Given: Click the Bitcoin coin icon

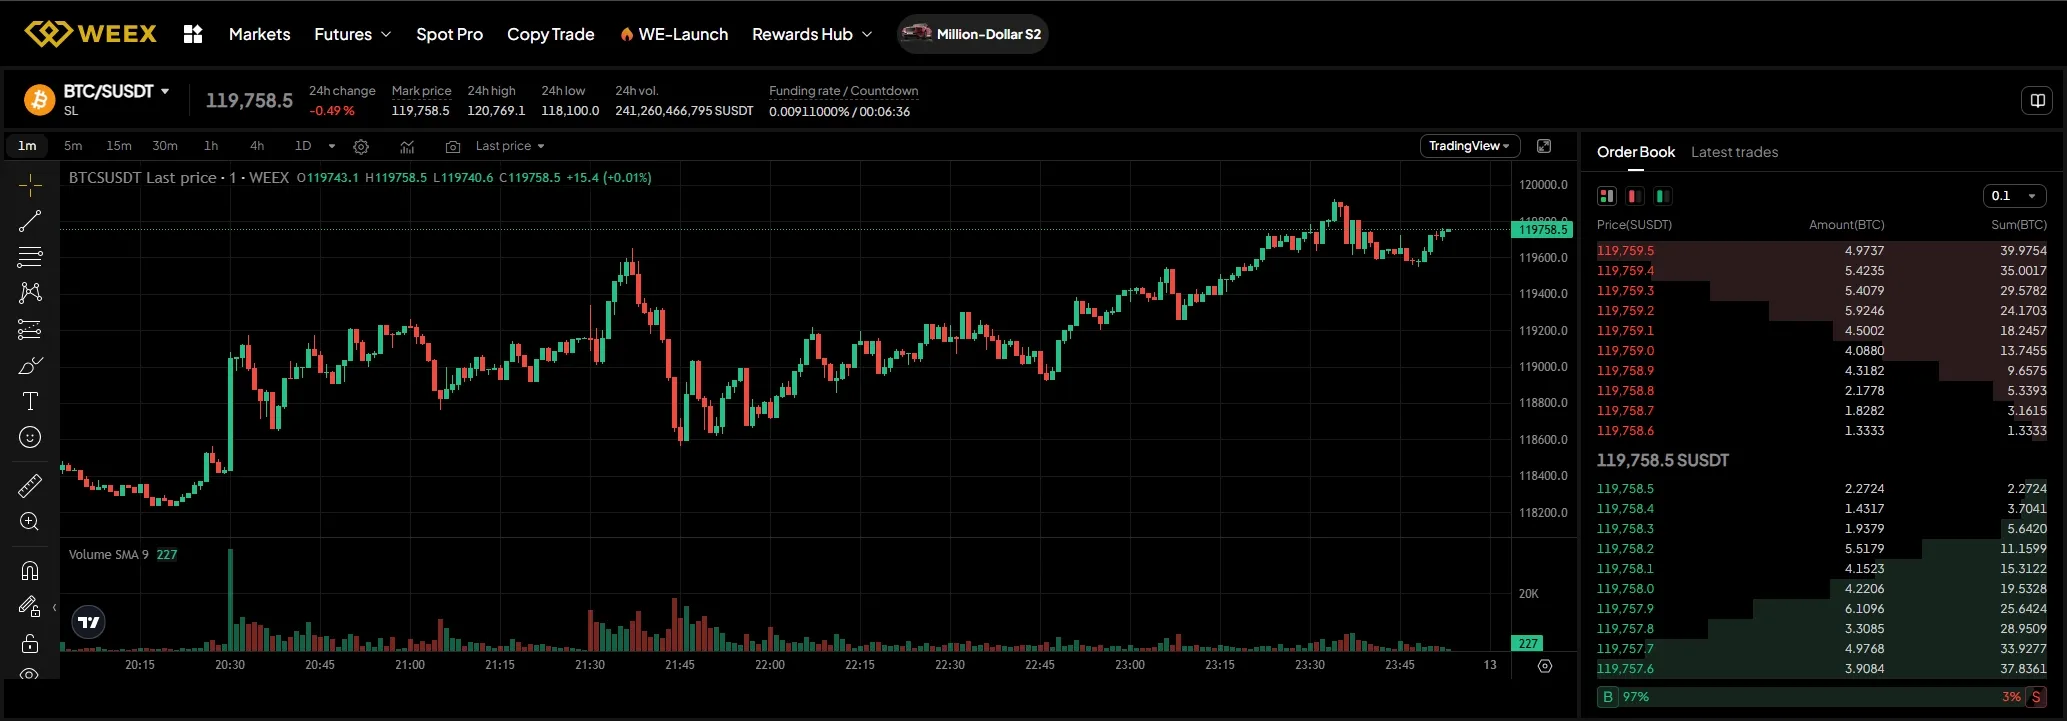Looking at the screenshot, I should point(40,100).
